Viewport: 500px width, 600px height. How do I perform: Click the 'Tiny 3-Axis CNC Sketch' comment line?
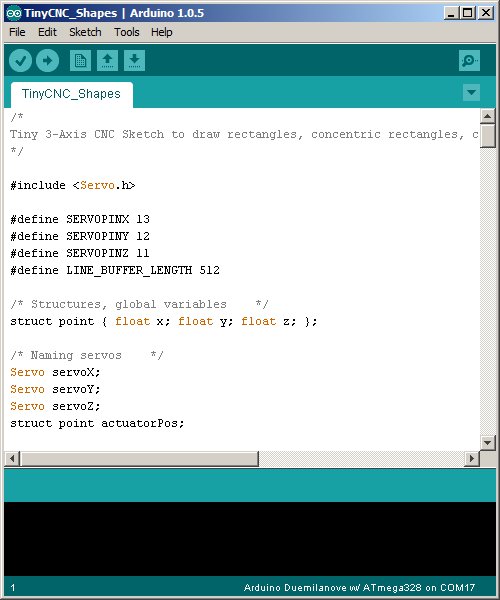244,134
